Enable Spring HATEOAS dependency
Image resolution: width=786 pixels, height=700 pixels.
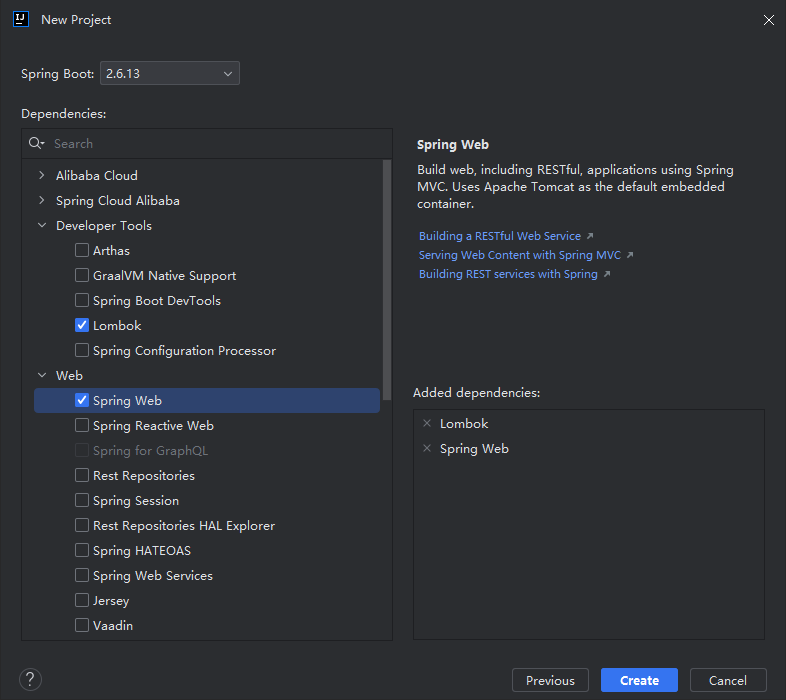pos(82,550)
